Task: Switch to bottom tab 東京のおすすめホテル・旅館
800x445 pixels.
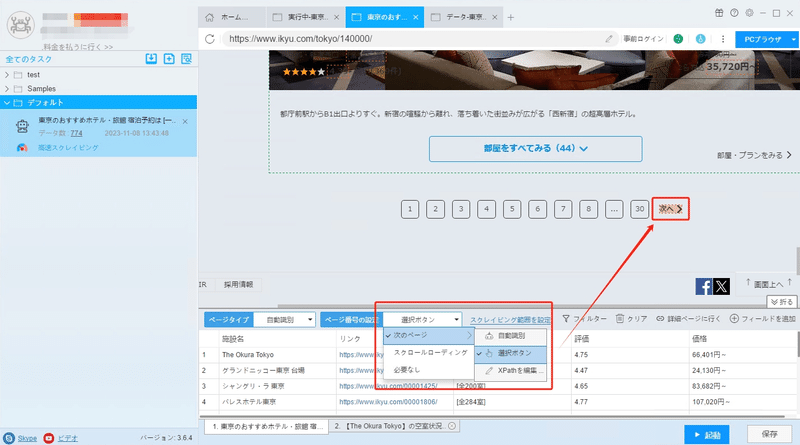Action: pyautogui.click(x=266, y=426)
